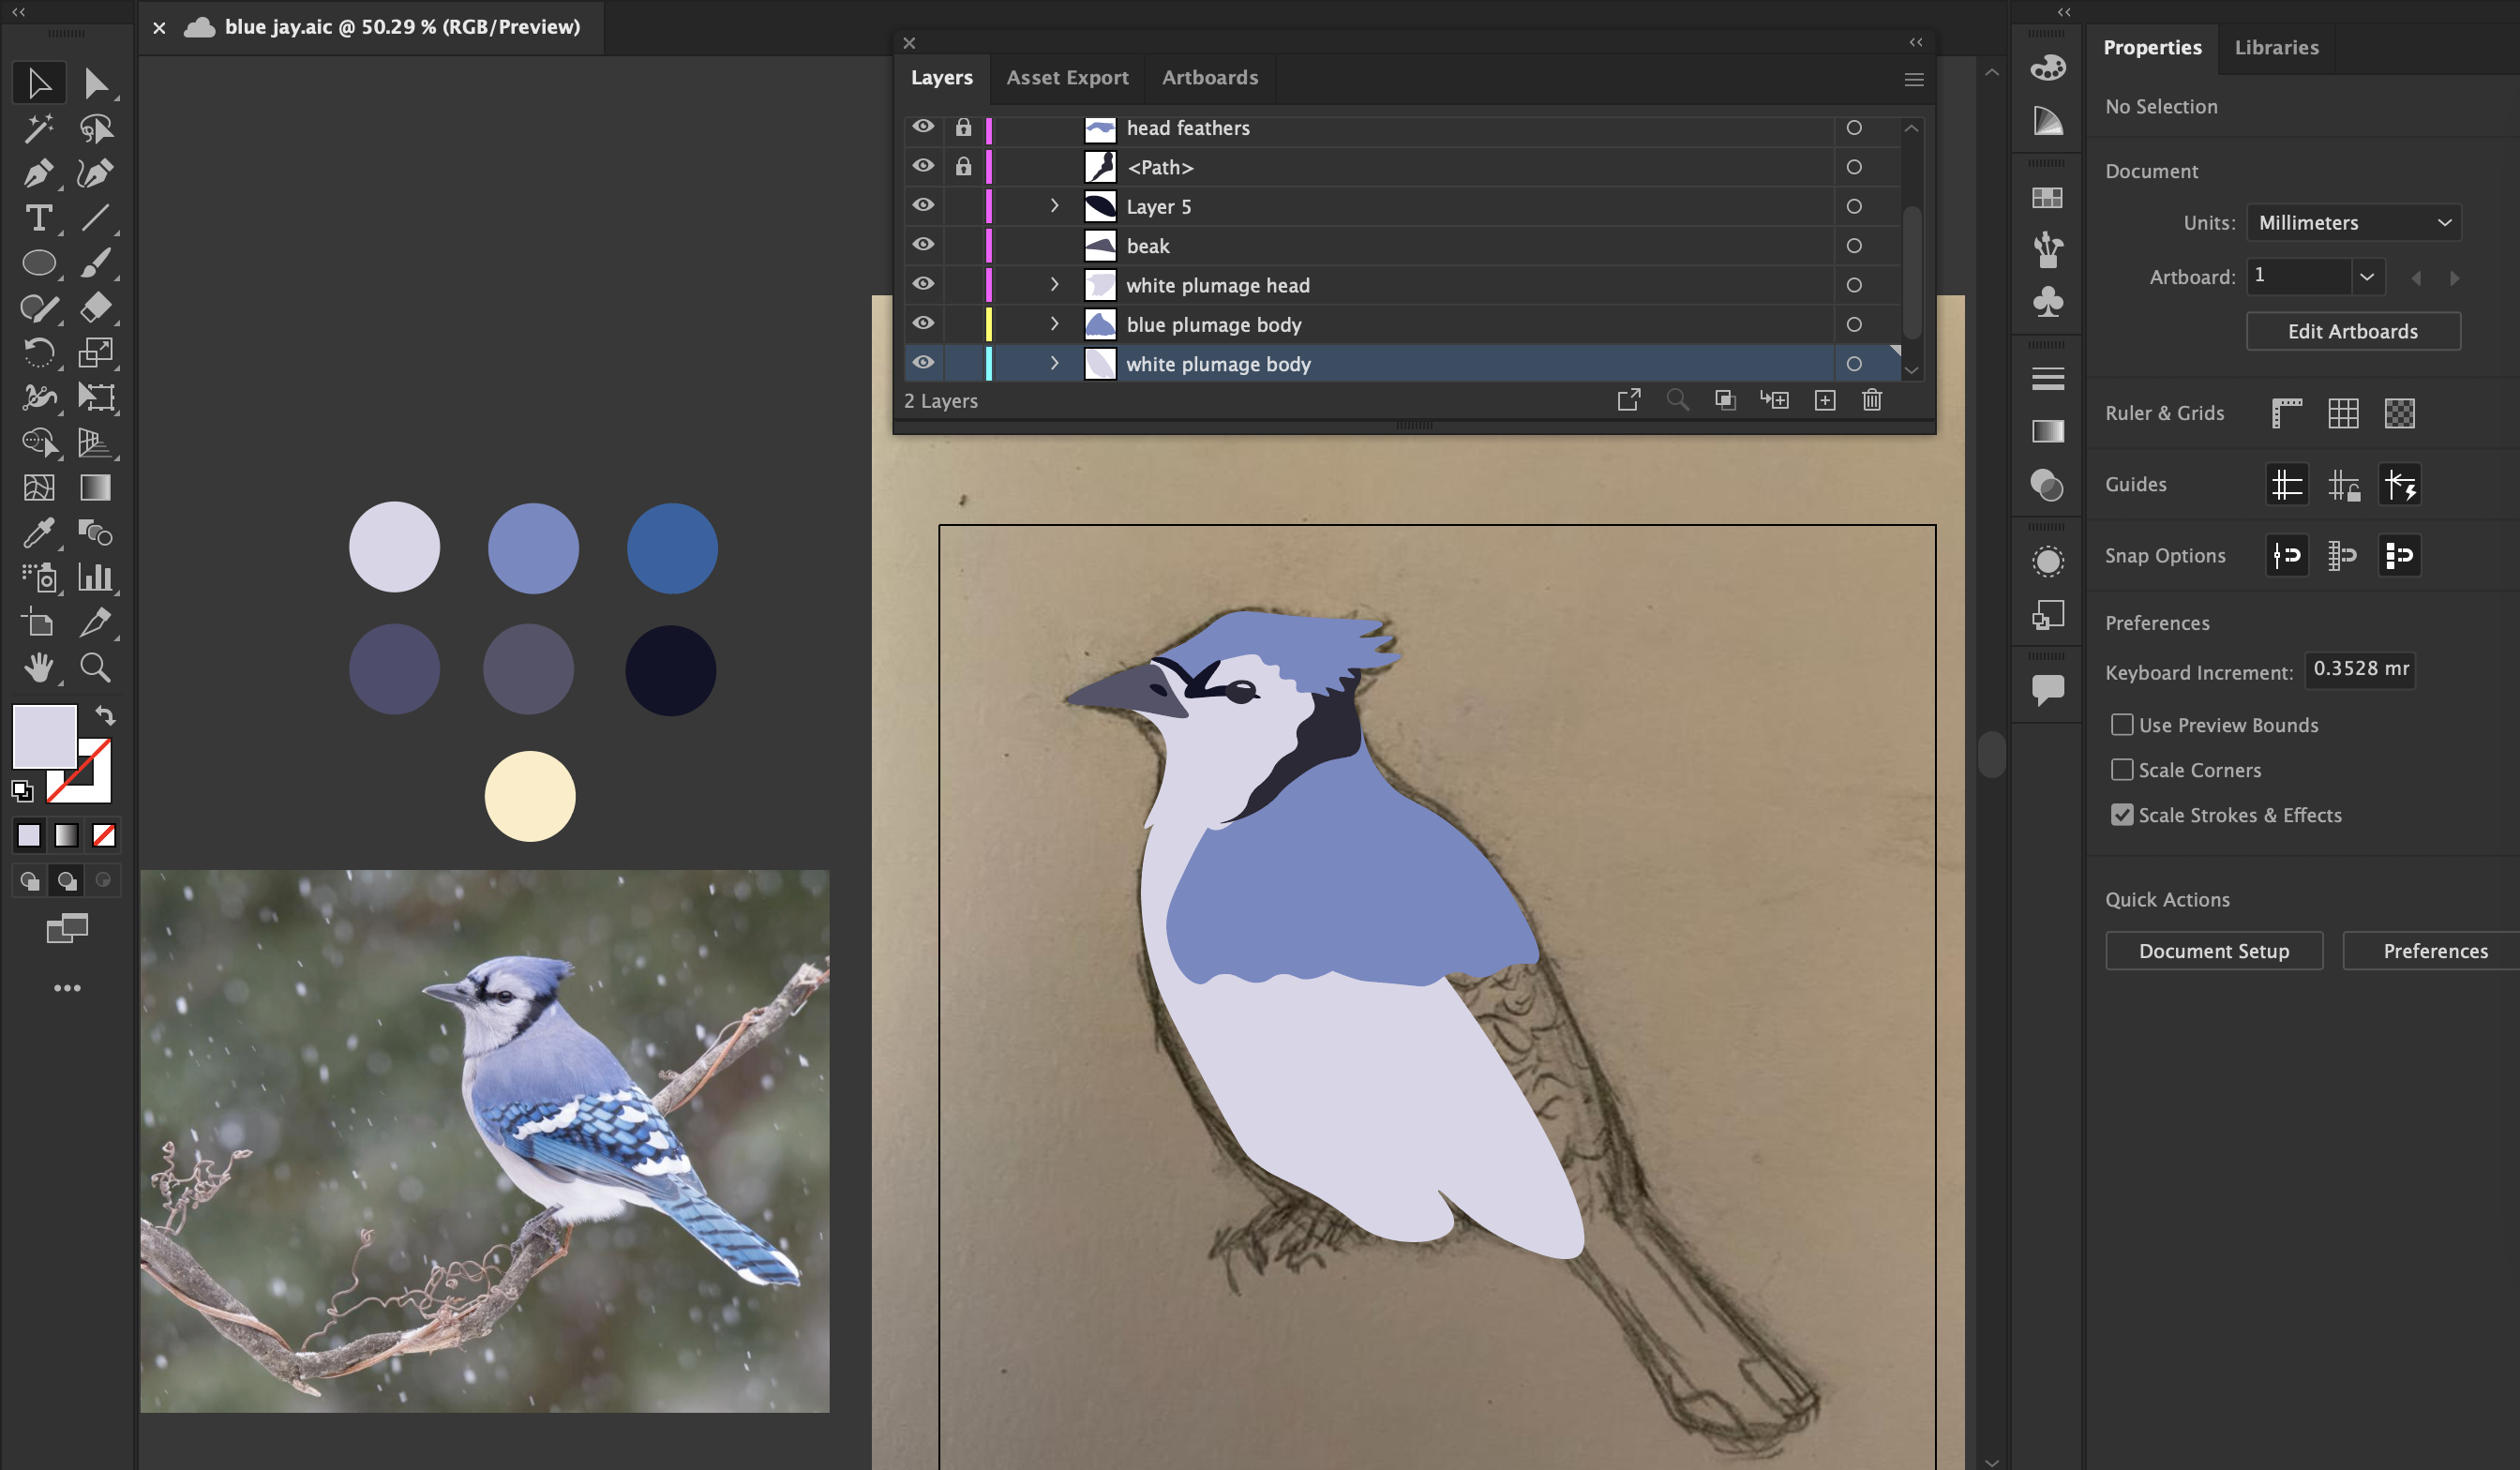Switch to the Asset Export tab
This screenshot has height=1470, width=2520.
[x=1067, y=78]
